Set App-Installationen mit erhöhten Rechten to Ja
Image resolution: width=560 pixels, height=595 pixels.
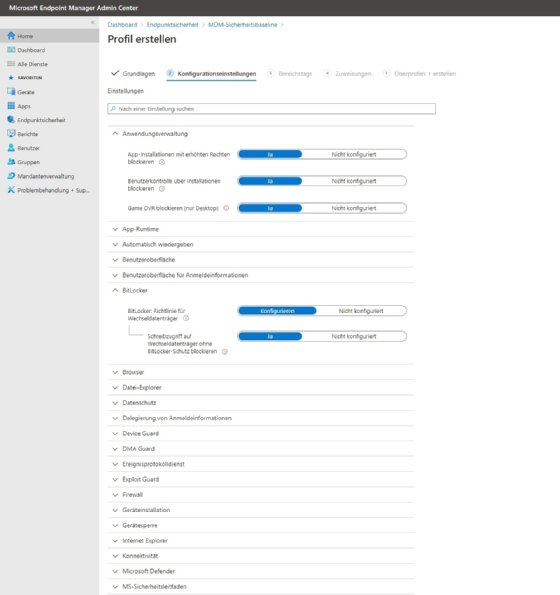(x=270, y=154)
